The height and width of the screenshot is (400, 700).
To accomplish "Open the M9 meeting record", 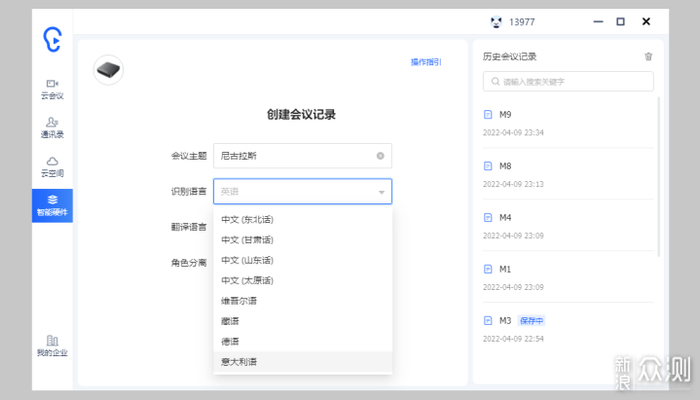I will pyautogui.click(x=568, y=123).
